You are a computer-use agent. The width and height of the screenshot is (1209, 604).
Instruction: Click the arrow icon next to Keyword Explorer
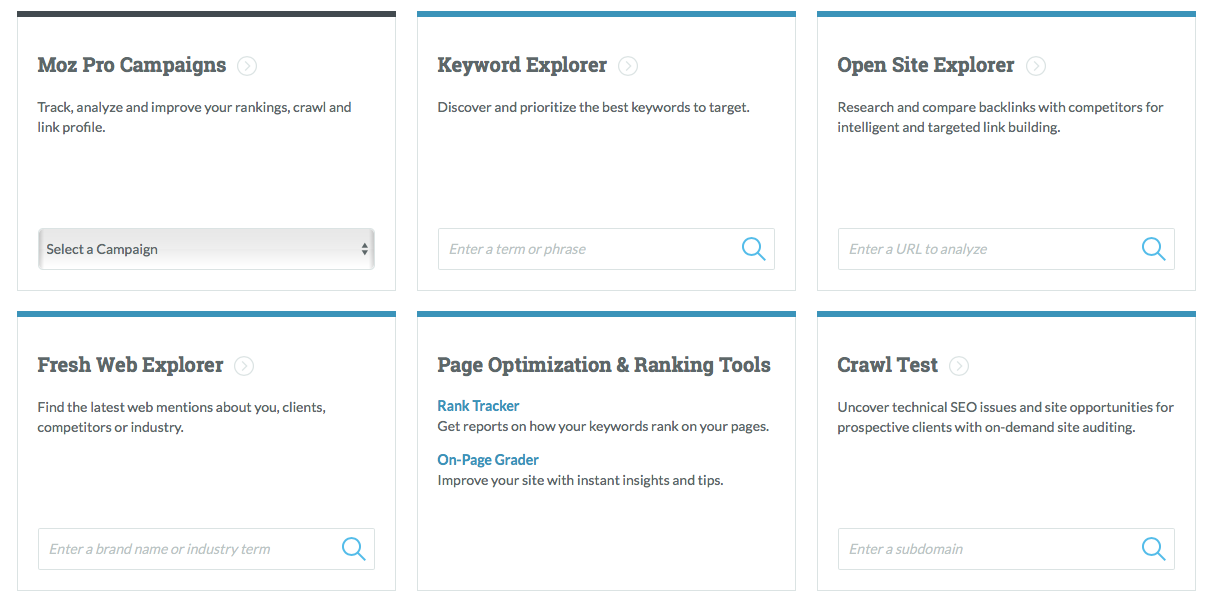click(x=628, y=66)
